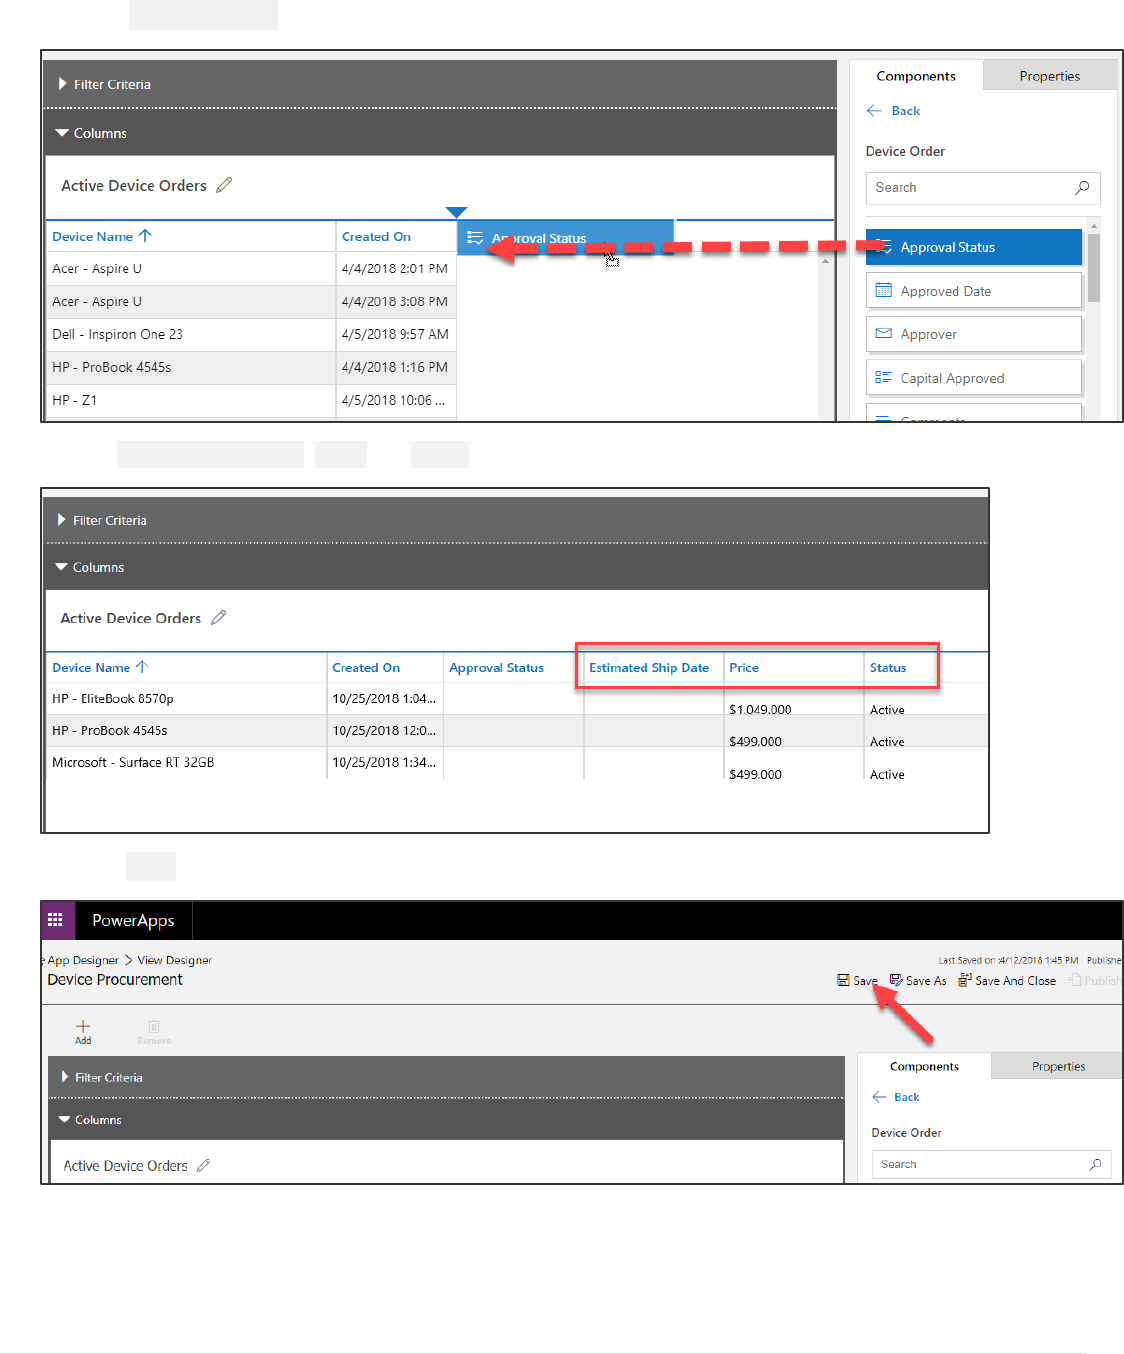Click Back link text in top Components panel
Image resolution: width=1124 pixels, height=1354 pixels.
906,111
